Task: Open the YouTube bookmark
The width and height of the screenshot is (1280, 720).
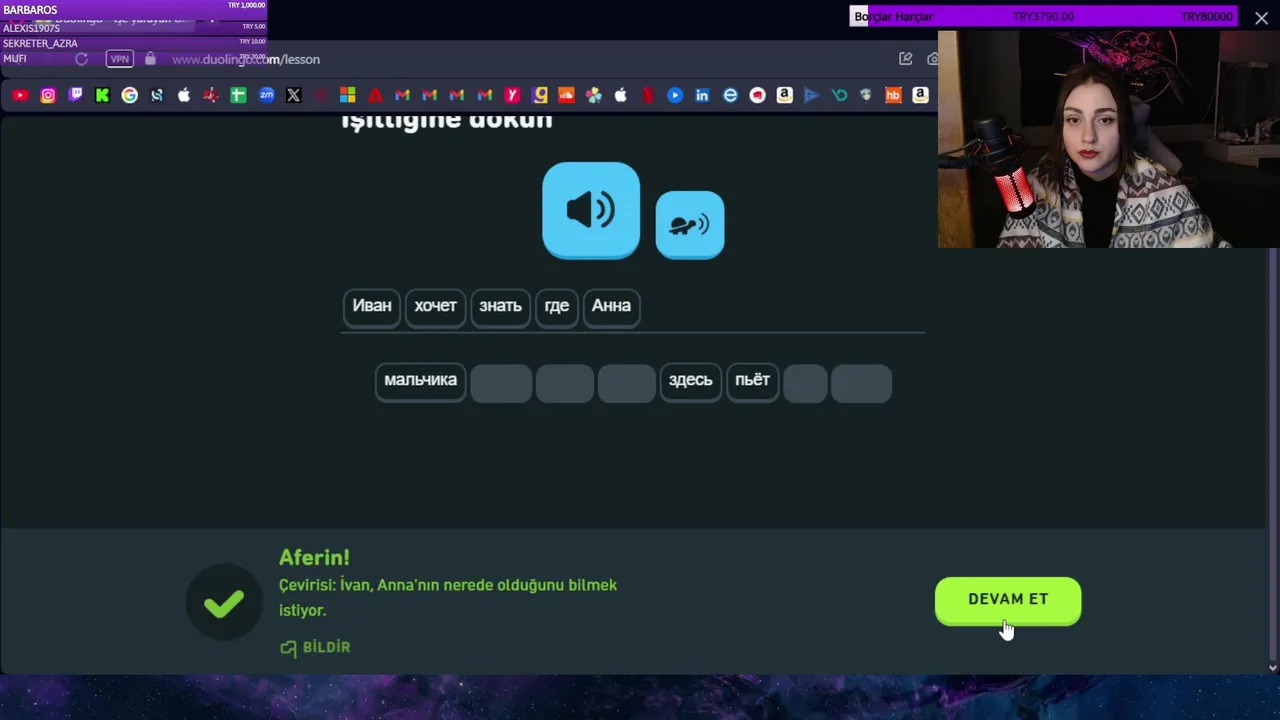Action: click(20, 95)
